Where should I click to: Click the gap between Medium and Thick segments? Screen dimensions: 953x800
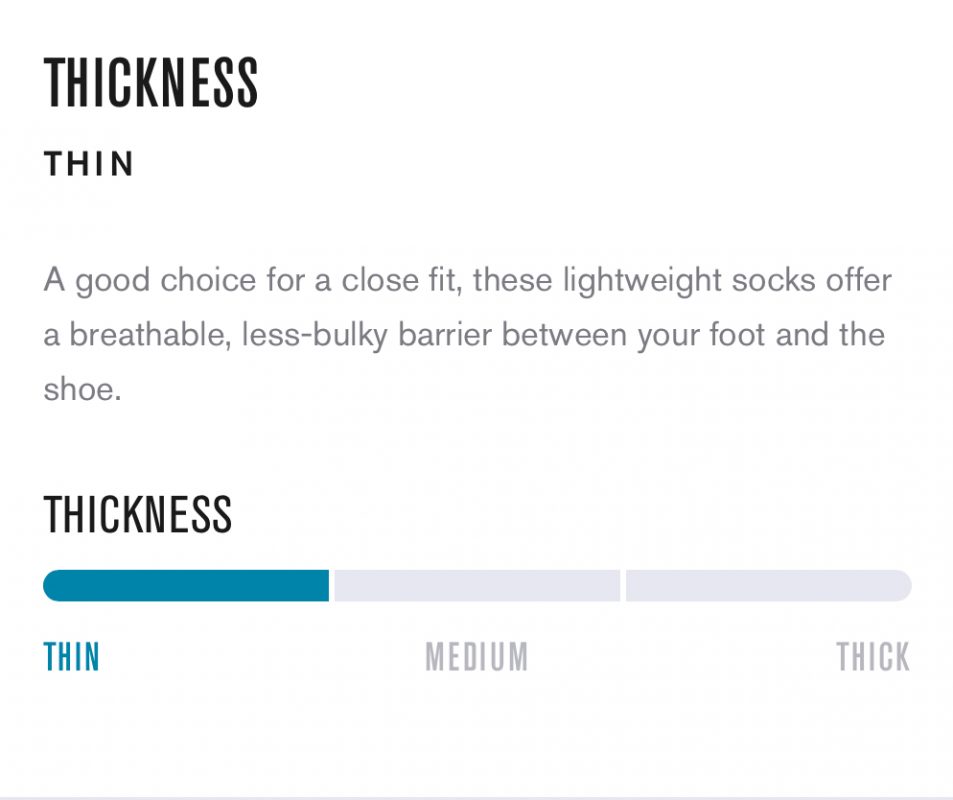click(x=622, y=586)
